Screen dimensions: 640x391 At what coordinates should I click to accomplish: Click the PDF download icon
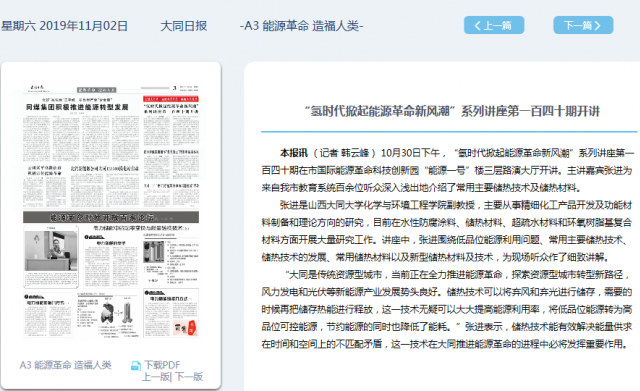(x=136, y=366)
